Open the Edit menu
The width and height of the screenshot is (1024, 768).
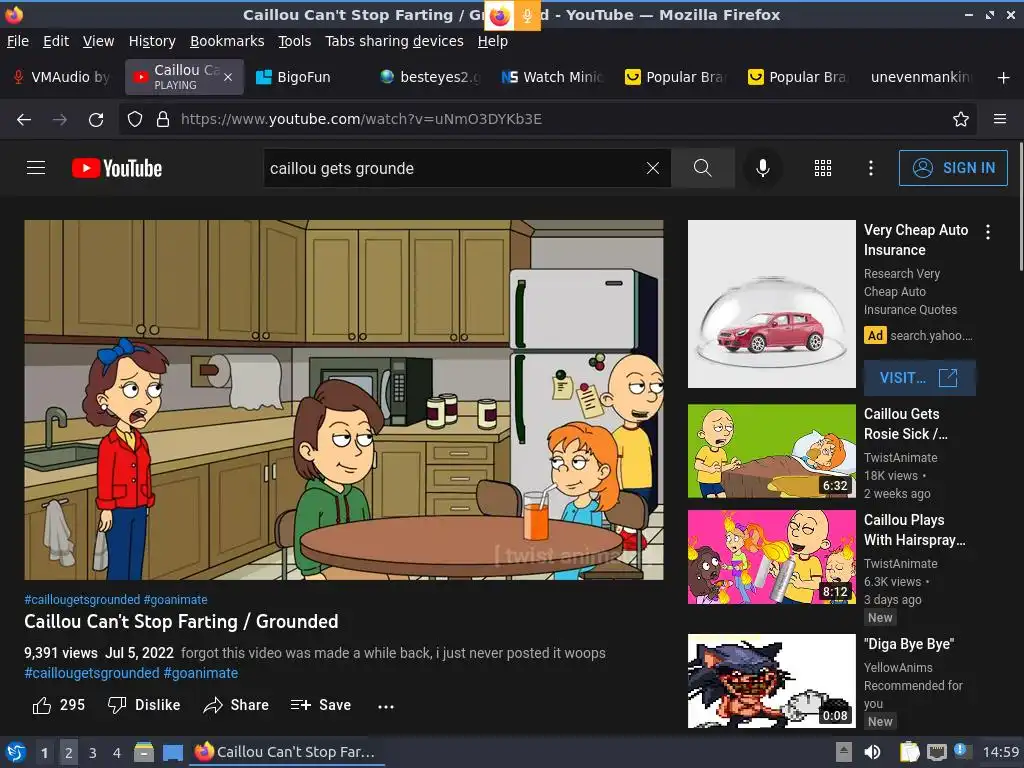(x=56, y=41)
